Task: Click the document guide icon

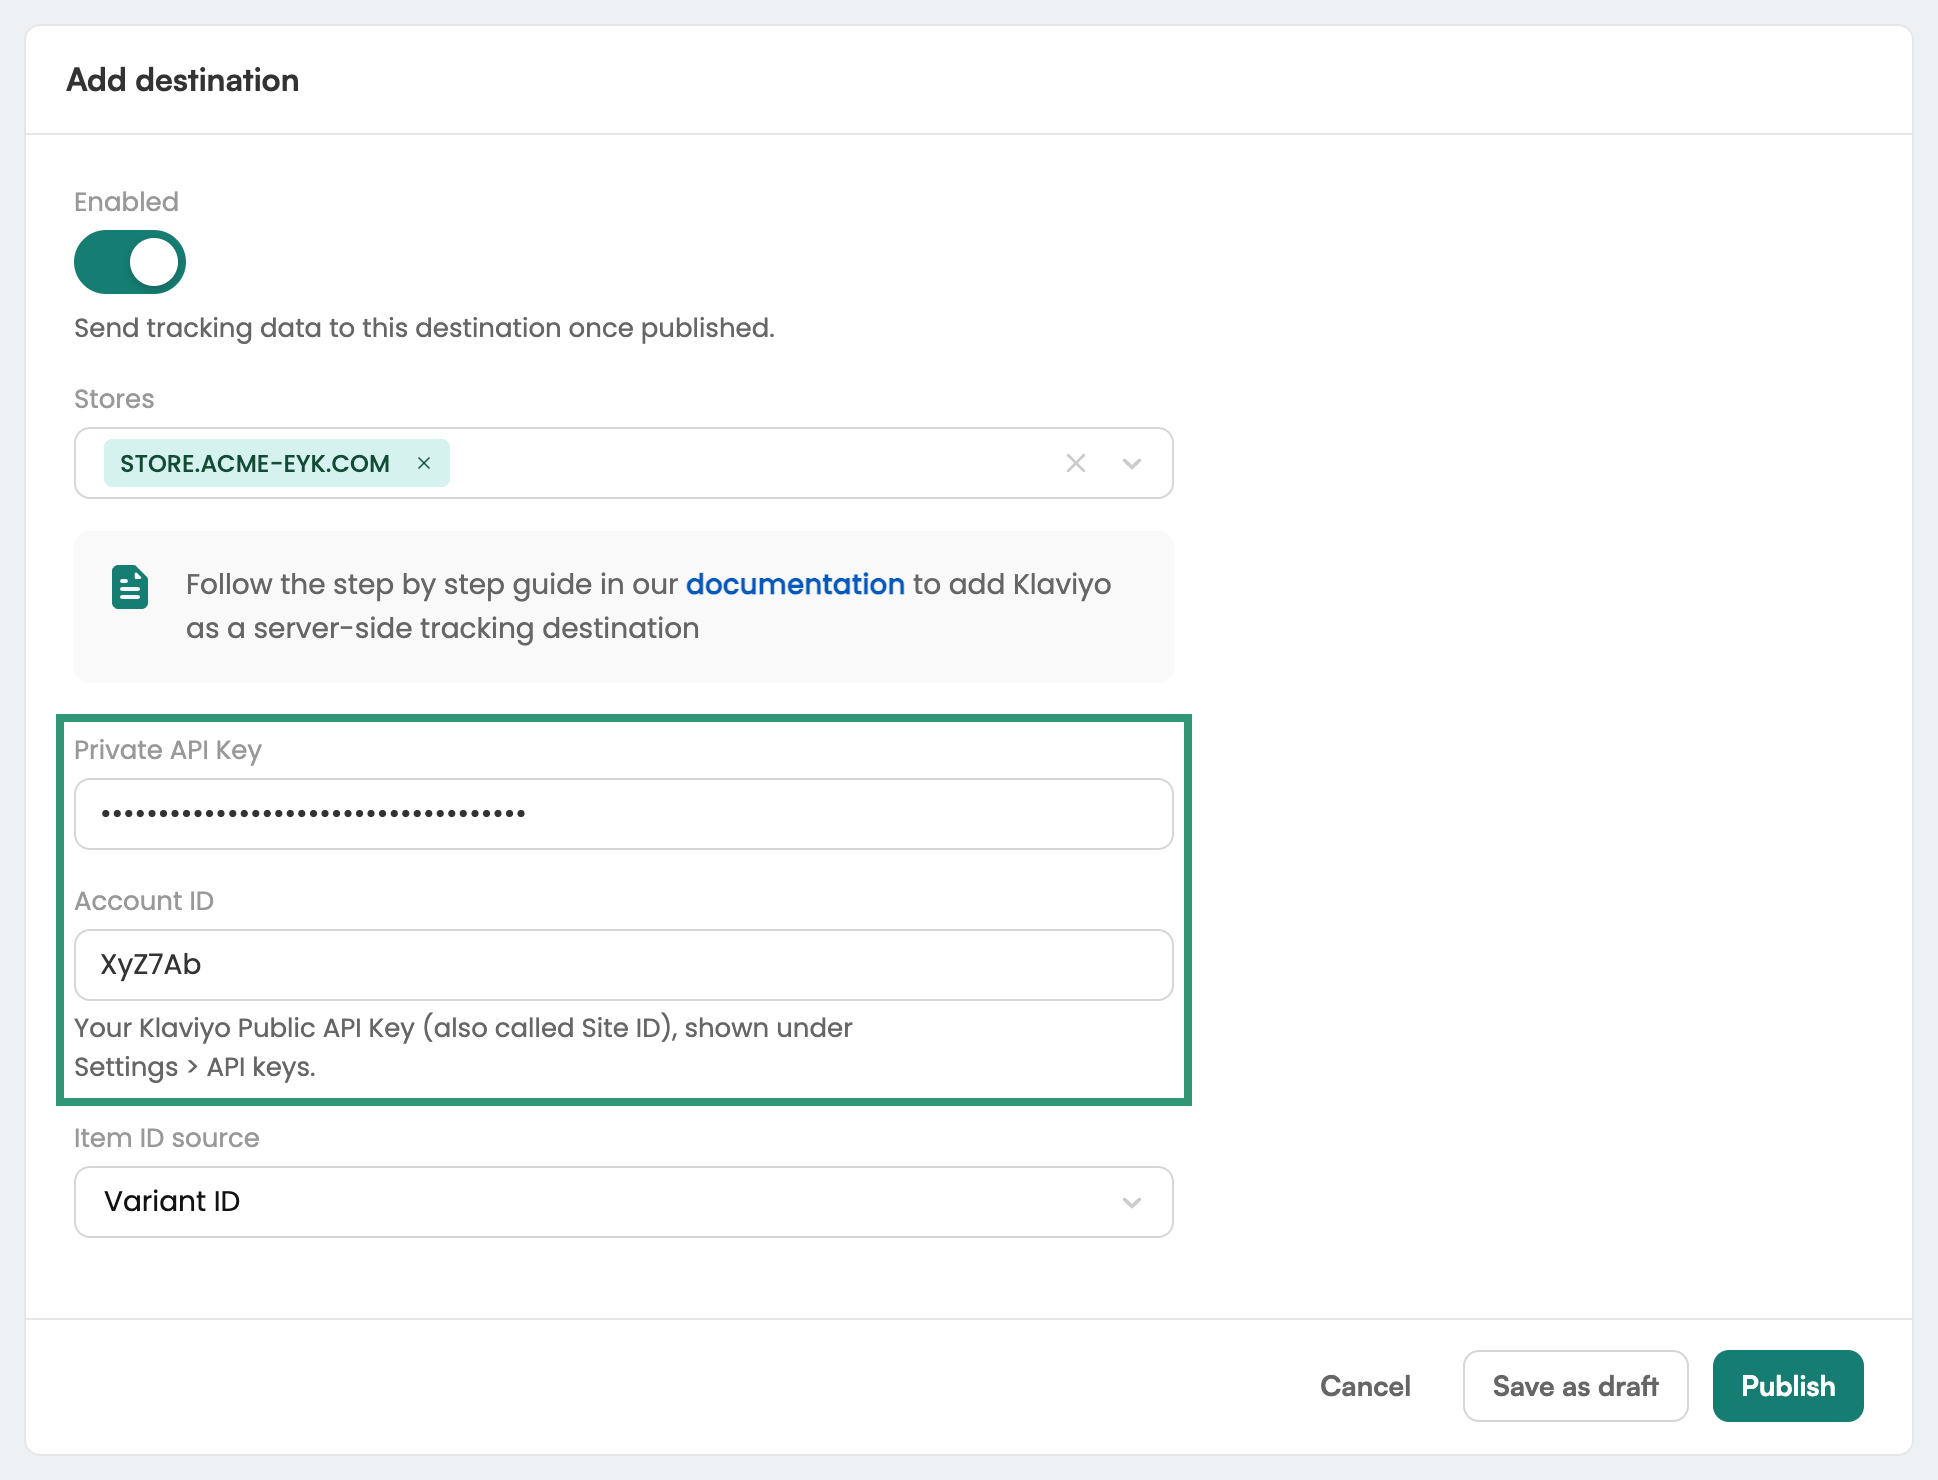Action: pos(130,587)
